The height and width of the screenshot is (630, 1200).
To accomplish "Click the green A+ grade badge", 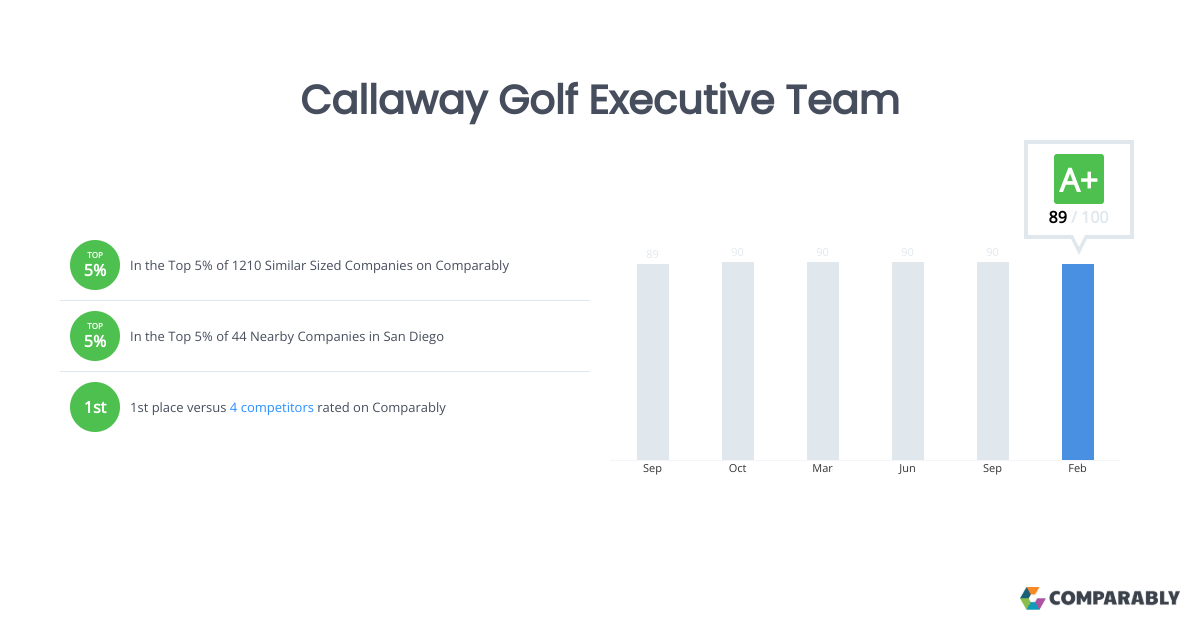I will [x=1079, y=180].
